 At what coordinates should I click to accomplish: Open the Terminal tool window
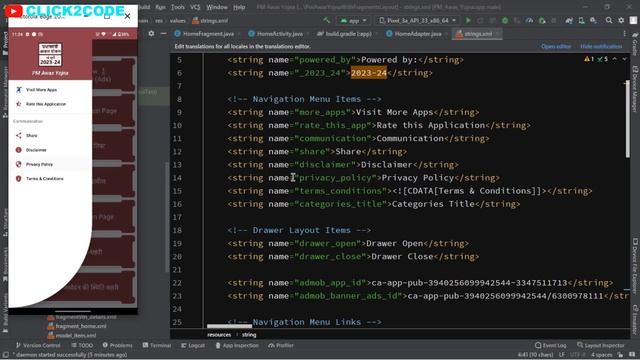157,345
